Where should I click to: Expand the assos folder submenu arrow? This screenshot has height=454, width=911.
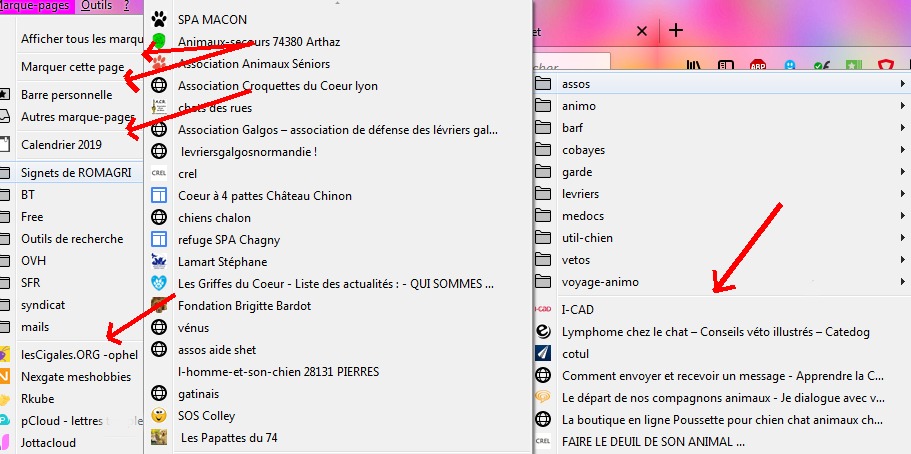[903, 84]
